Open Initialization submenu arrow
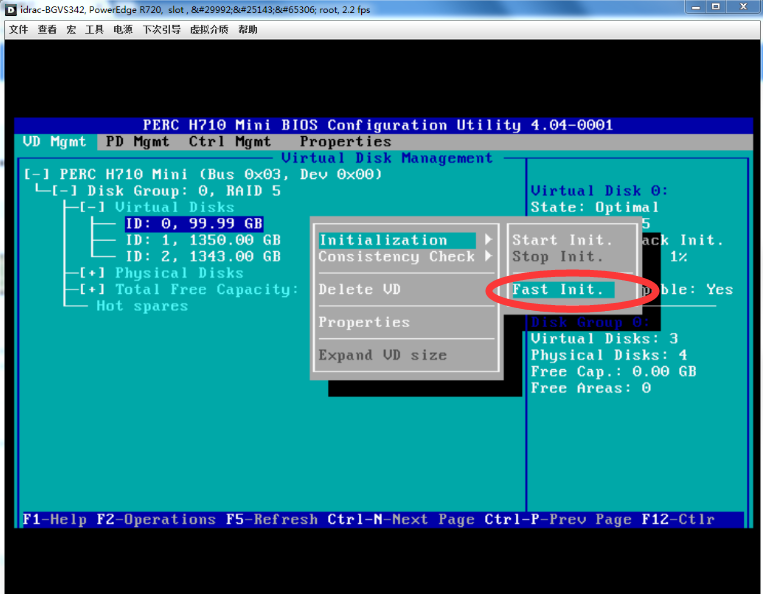Screen dimensions: 763x594 (x=489, y=240)
